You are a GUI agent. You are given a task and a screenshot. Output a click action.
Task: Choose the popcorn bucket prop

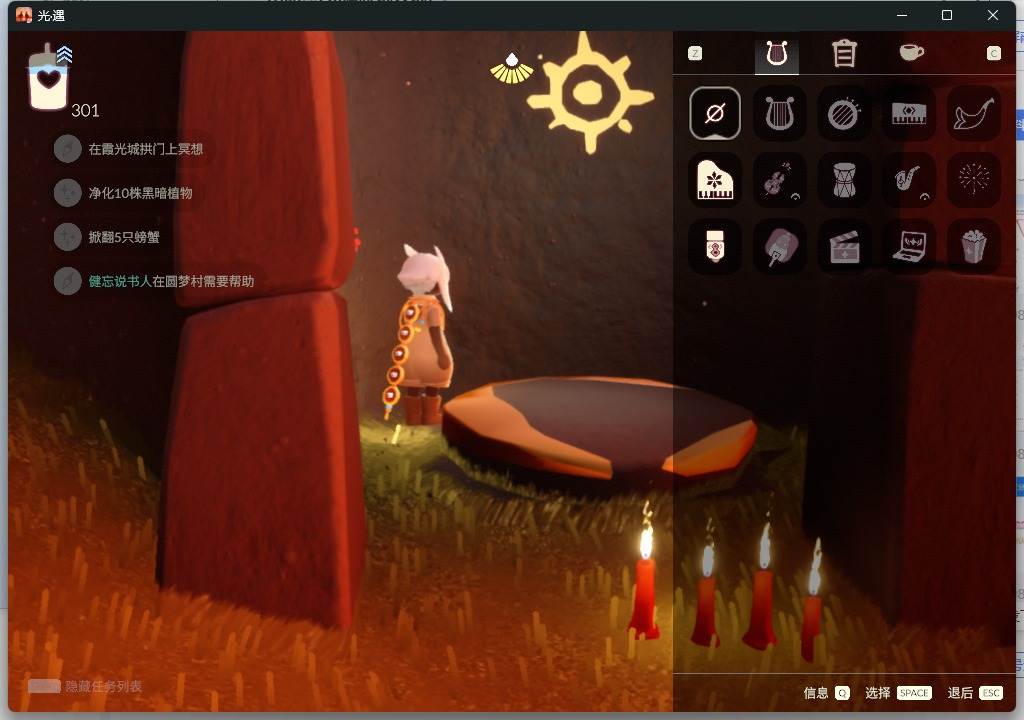(x=973, y=246)
